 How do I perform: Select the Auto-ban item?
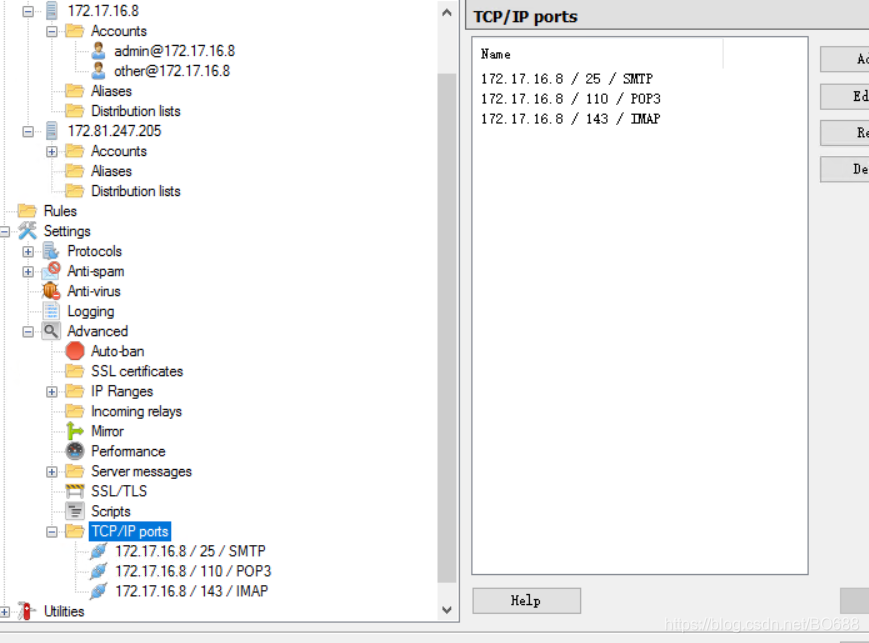tap(118, 351)
